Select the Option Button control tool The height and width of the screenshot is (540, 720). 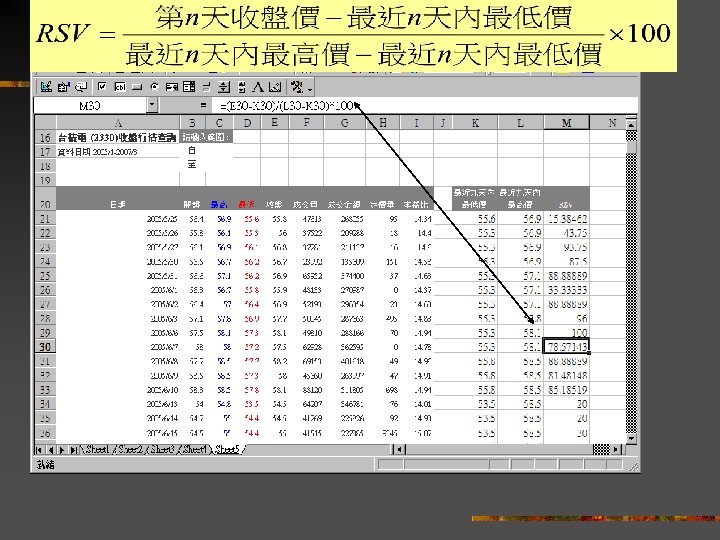click(154, 87)
